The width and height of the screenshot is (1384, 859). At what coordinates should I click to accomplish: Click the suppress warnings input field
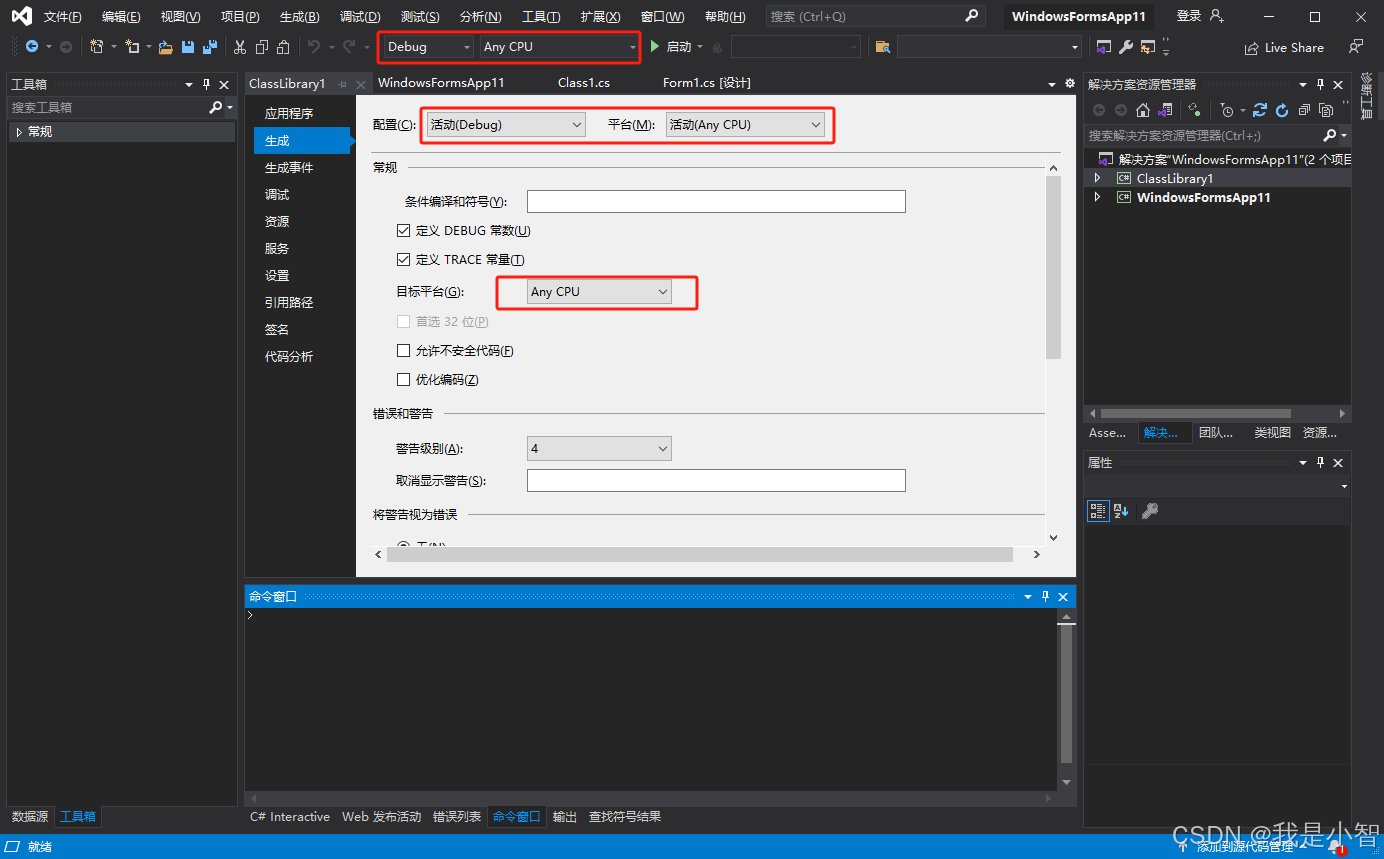[x=716, y=481]
